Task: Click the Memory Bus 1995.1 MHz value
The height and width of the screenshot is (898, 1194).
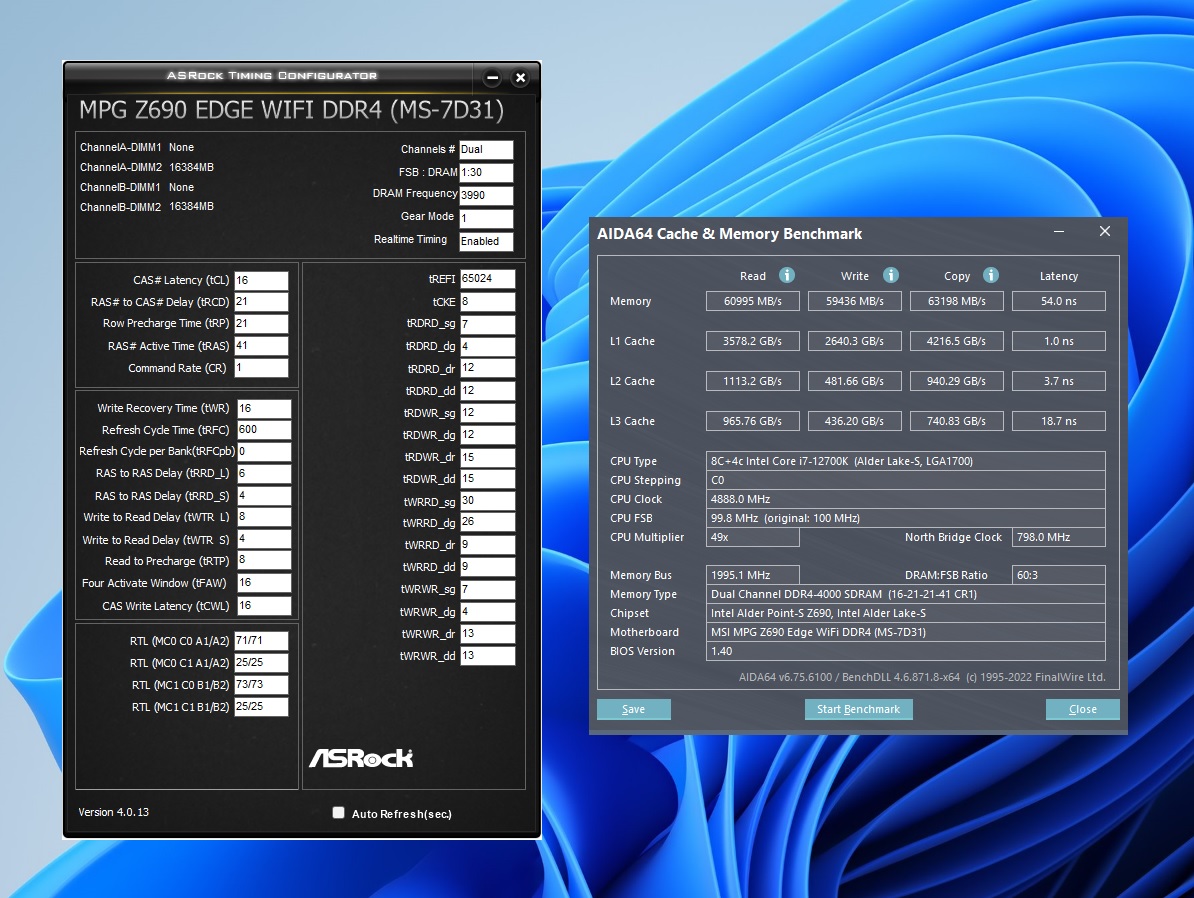Action: coord(752,575)
